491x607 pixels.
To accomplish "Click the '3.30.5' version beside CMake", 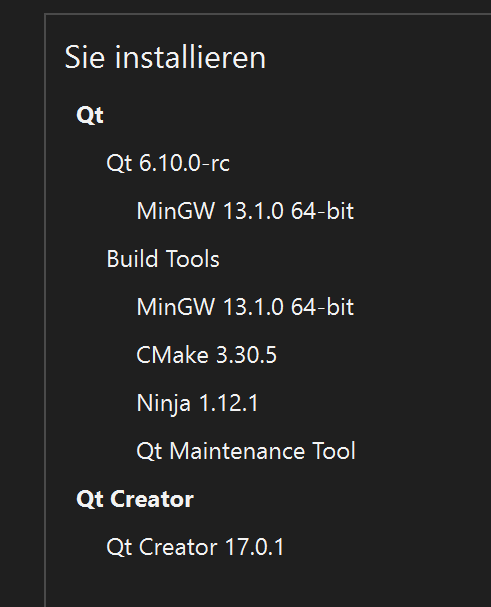I will (246, 355).
